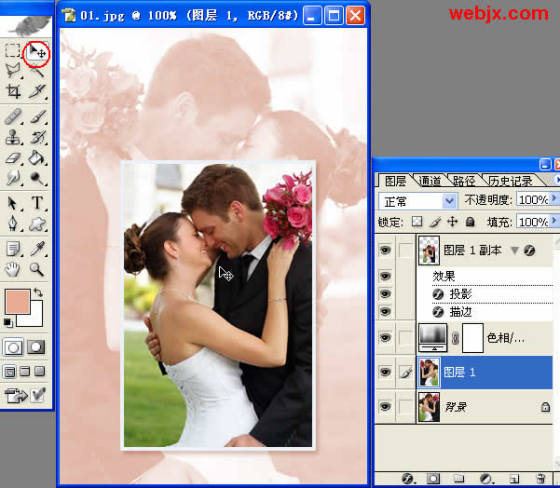Switch to Full Screen mode
560x488 pixels.
pos(39,371)
